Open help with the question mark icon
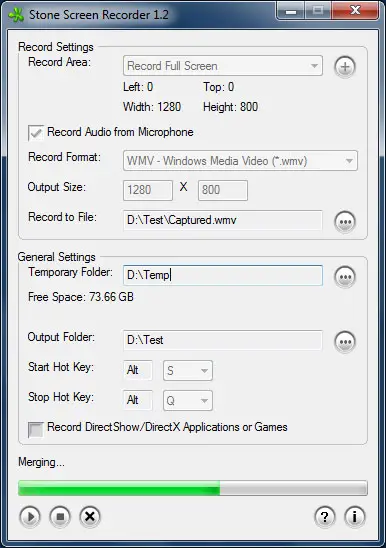 coord(325,517)
